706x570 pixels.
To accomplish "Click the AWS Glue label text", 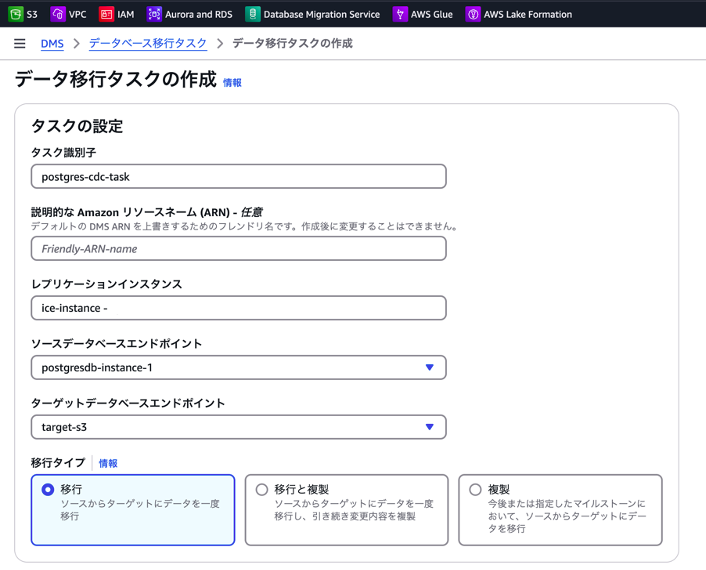I will (x=431, y=14).
